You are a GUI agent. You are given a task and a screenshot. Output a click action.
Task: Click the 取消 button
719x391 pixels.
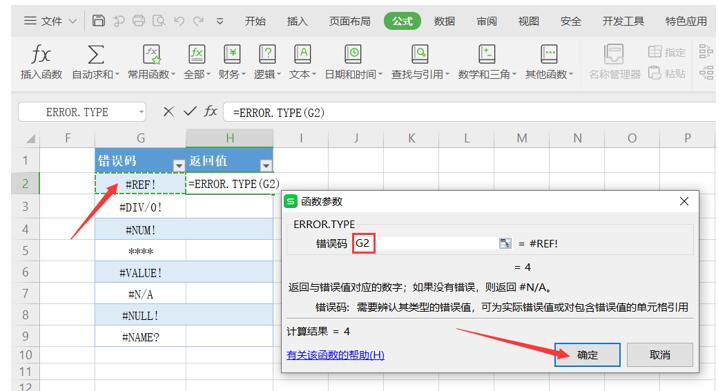click(659, 355)
